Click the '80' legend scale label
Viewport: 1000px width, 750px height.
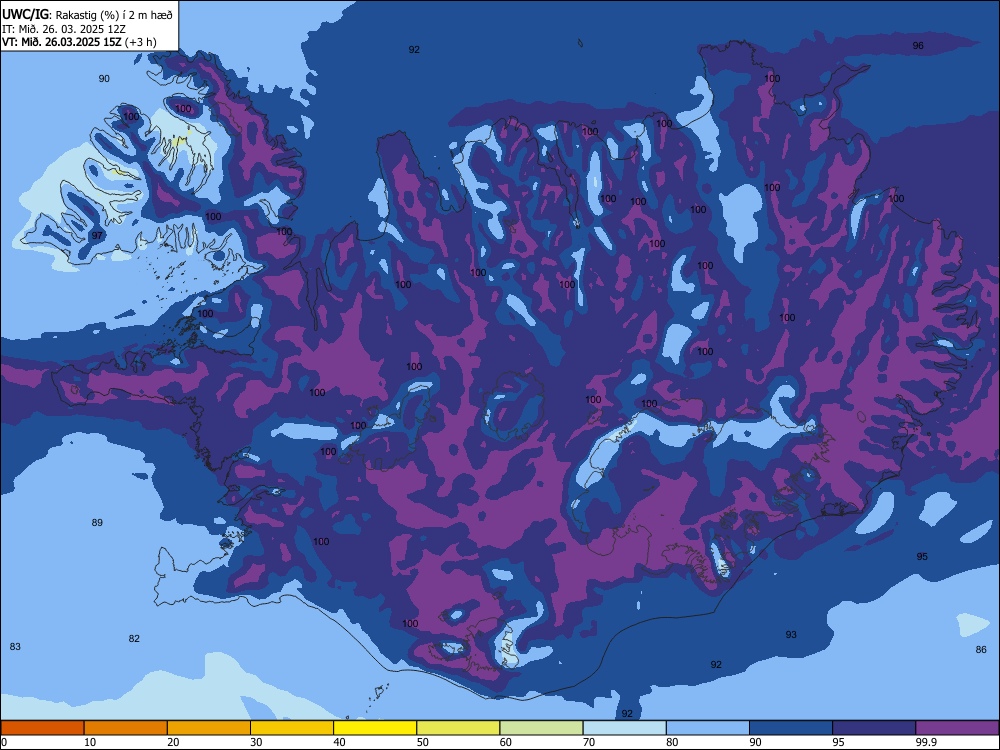(x=672, y=742)
